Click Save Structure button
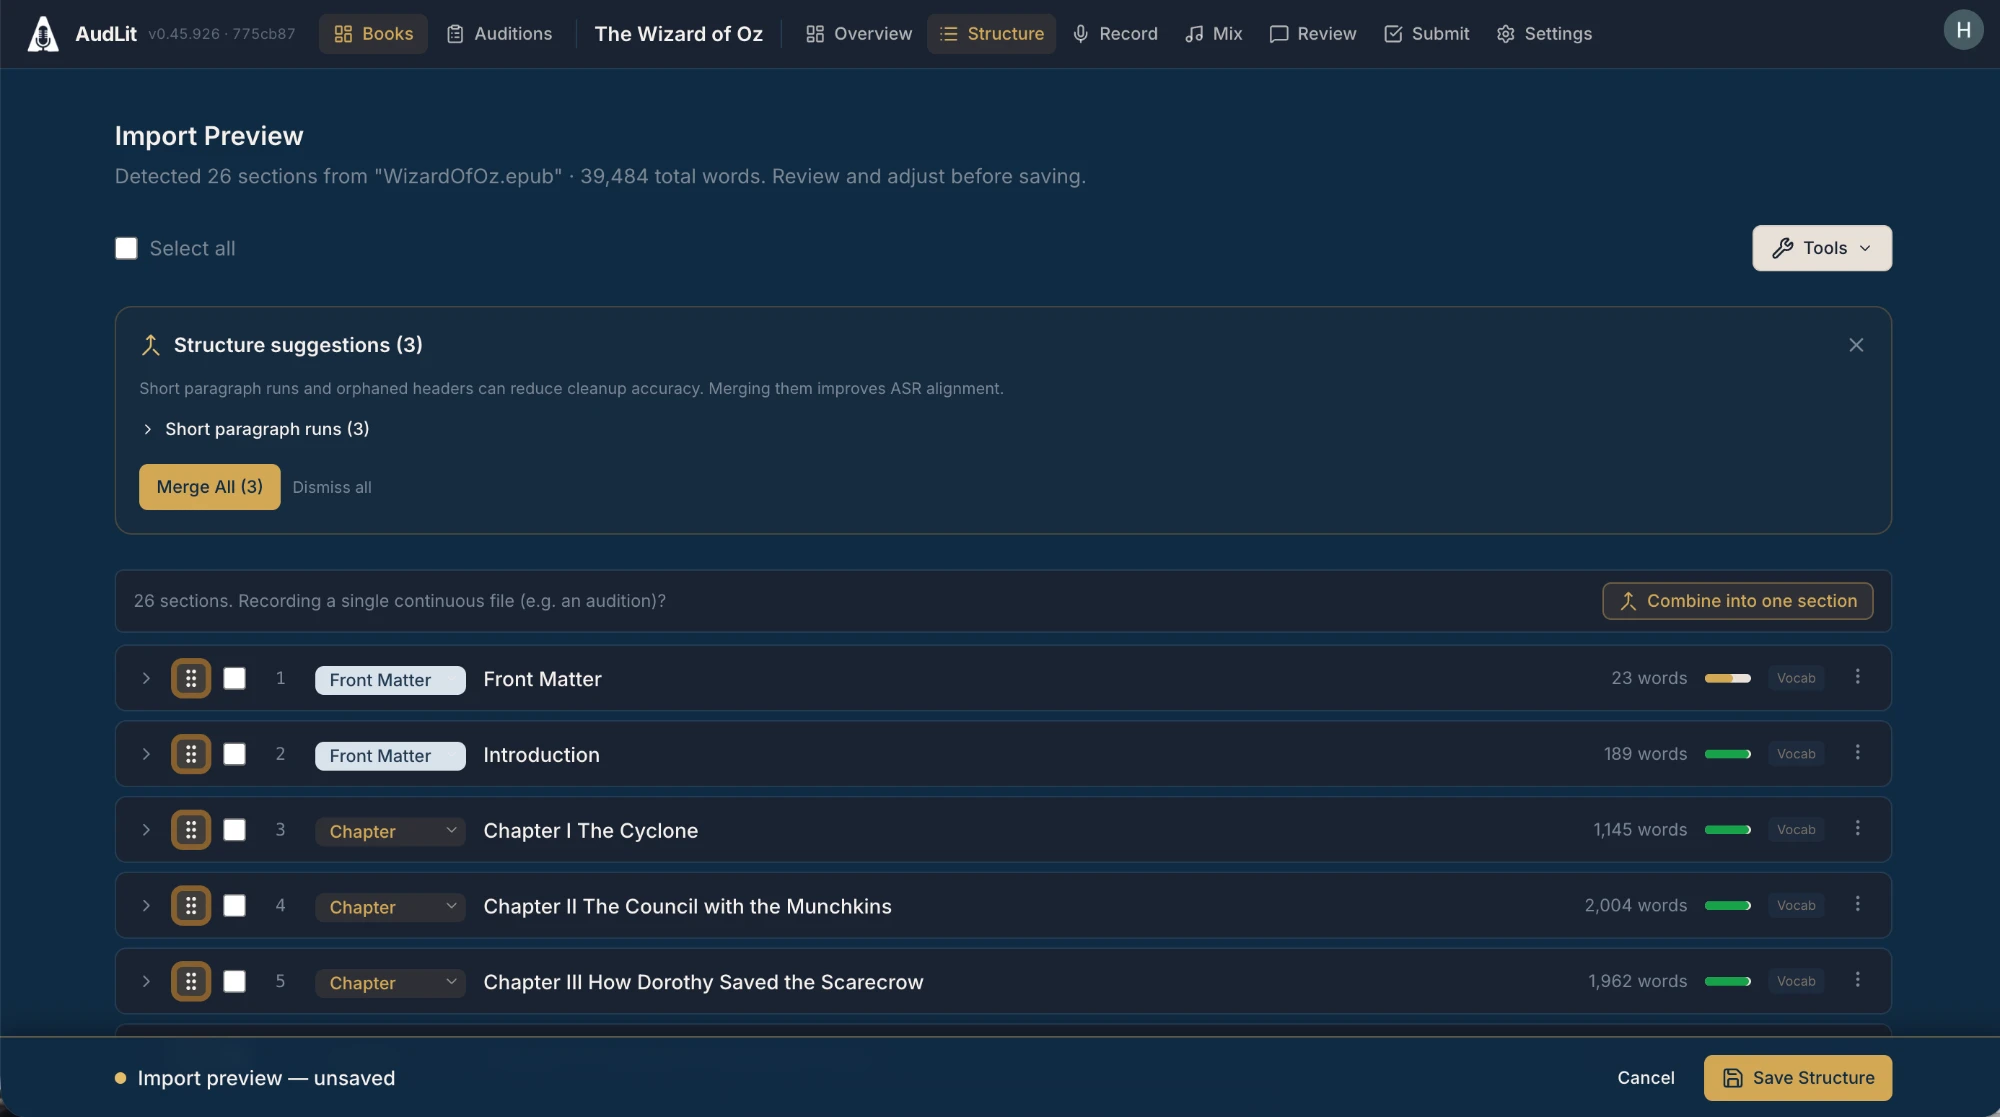2000x1117 pixels. 1798,1078
